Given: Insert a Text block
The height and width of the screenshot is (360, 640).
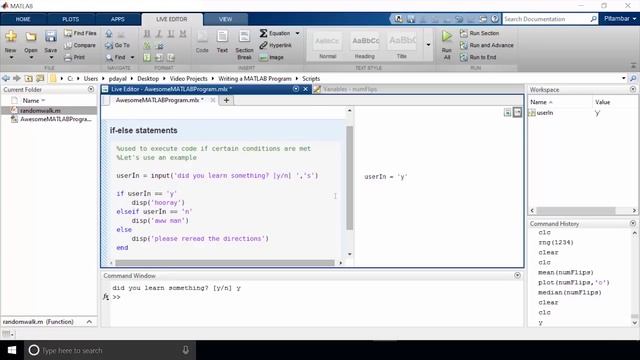Looking at the screenshot, I should [x=222, y=42].
